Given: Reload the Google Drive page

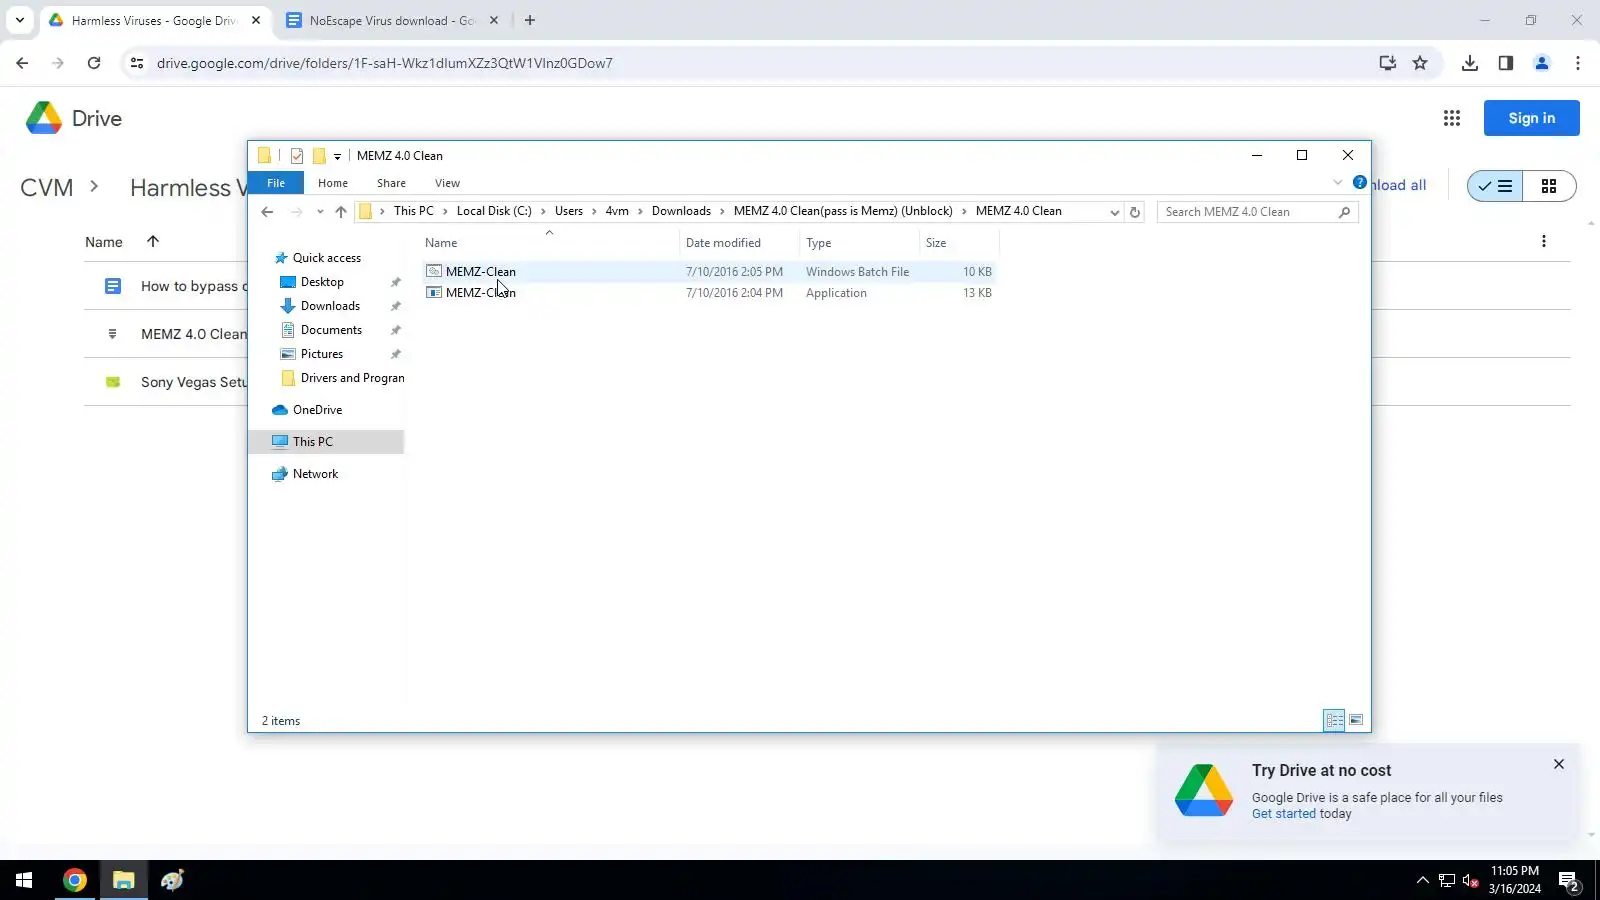Looking at the screenshot, I should pos(94,63).
